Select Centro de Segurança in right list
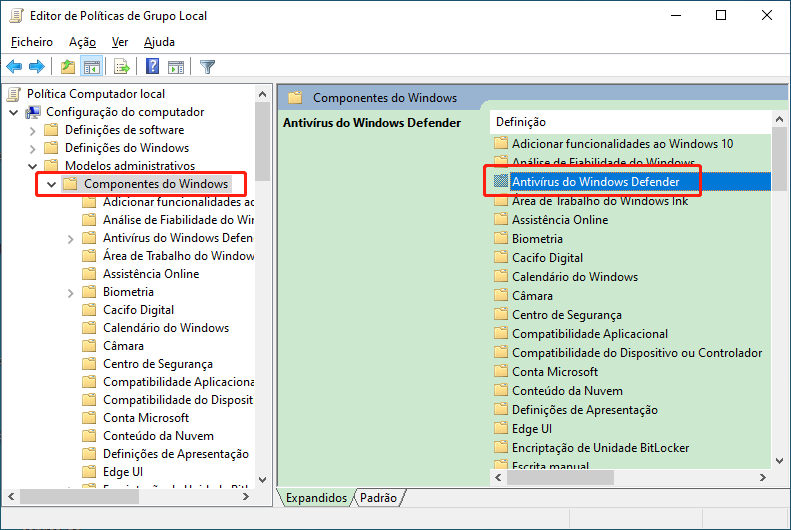The image size is (791, 530). click(567, 315)
